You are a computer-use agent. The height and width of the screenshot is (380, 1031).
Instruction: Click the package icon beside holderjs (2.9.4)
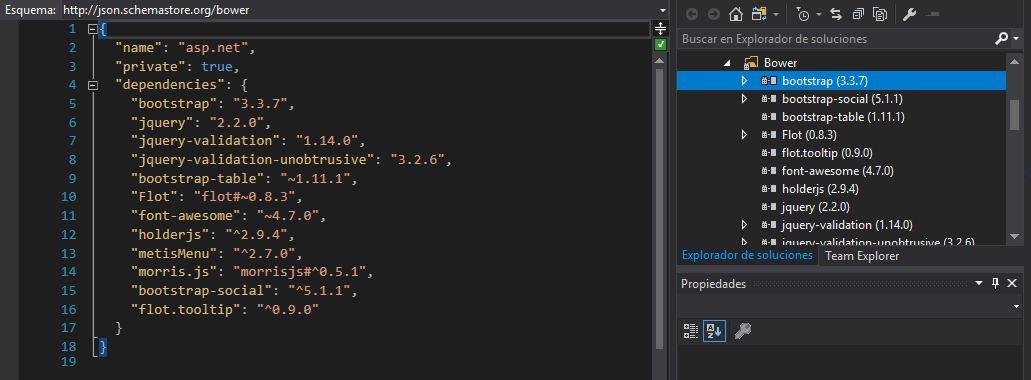click(x=769, y=189)
